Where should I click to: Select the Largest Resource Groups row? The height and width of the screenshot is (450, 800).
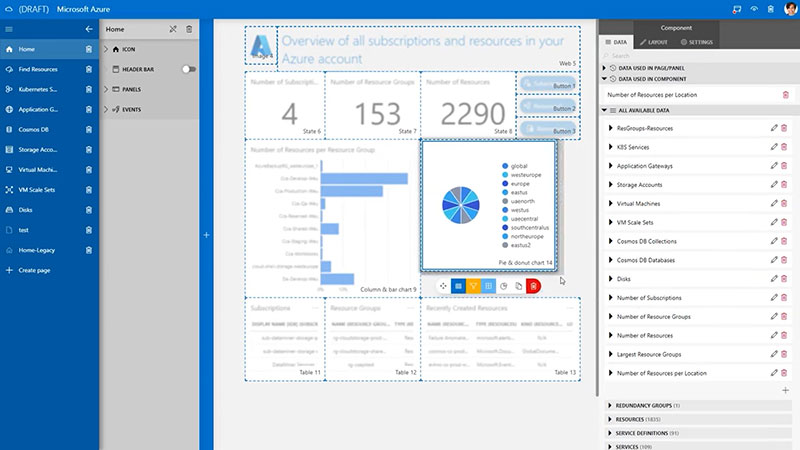(698, 354)
